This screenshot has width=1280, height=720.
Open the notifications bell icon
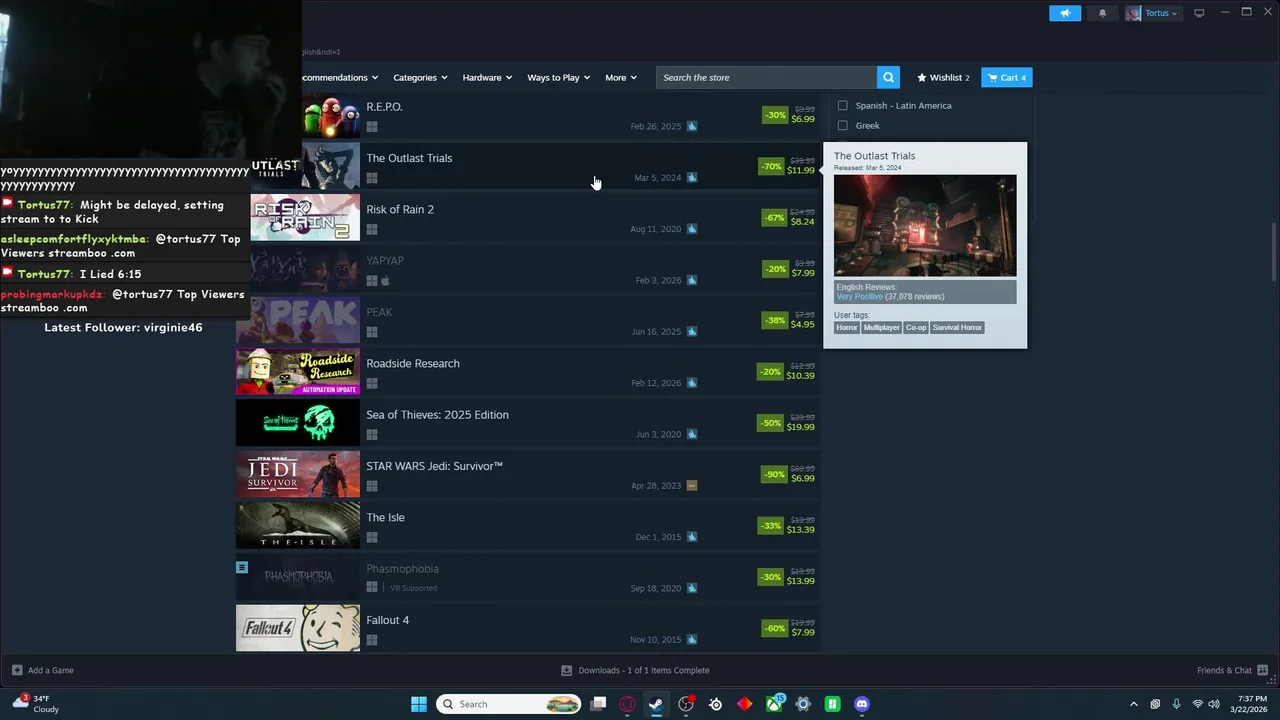1103,13
